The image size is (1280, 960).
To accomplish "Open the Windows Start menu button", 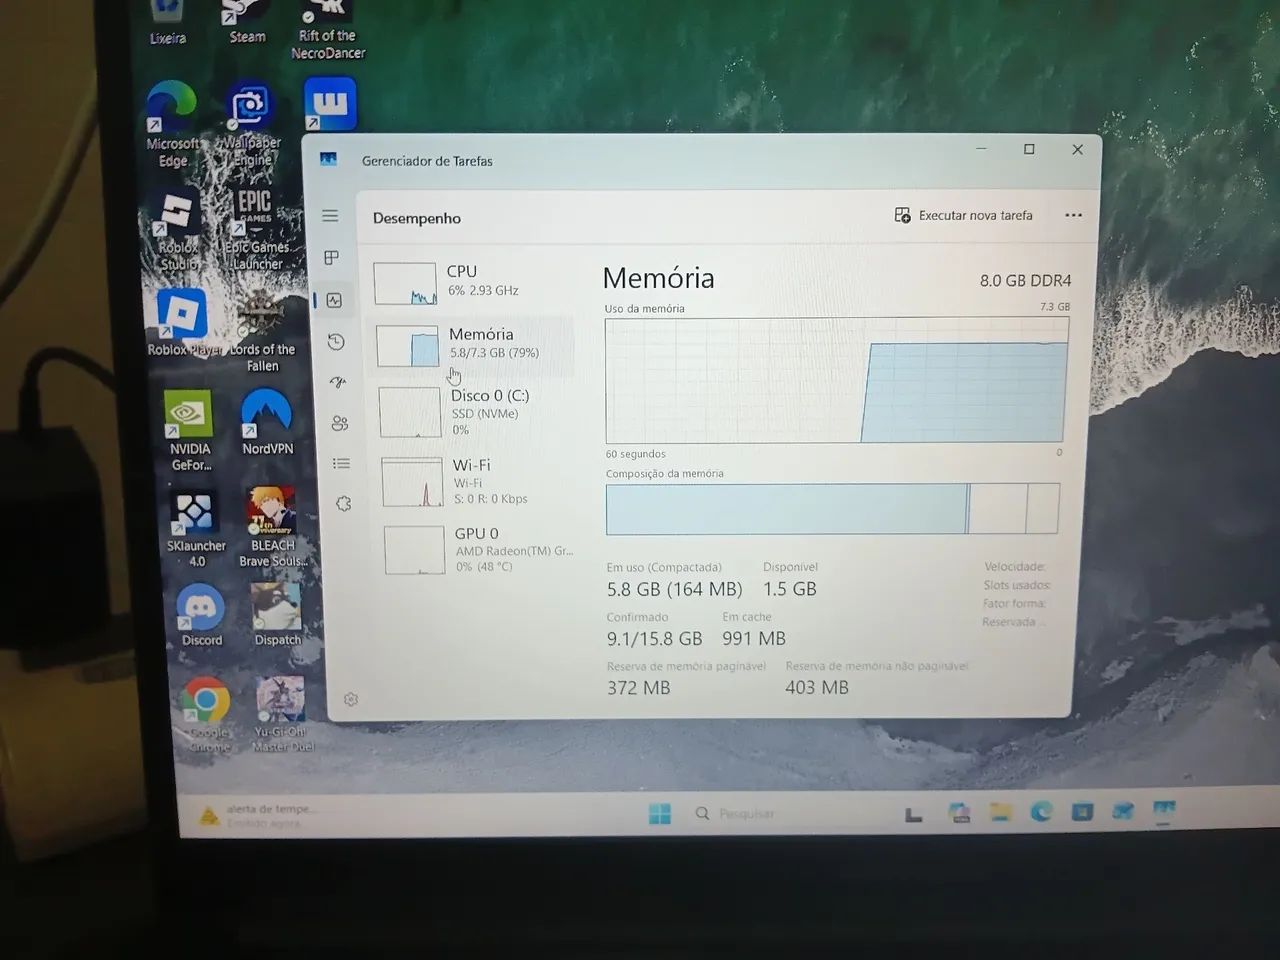I will [x=660, y=814].
